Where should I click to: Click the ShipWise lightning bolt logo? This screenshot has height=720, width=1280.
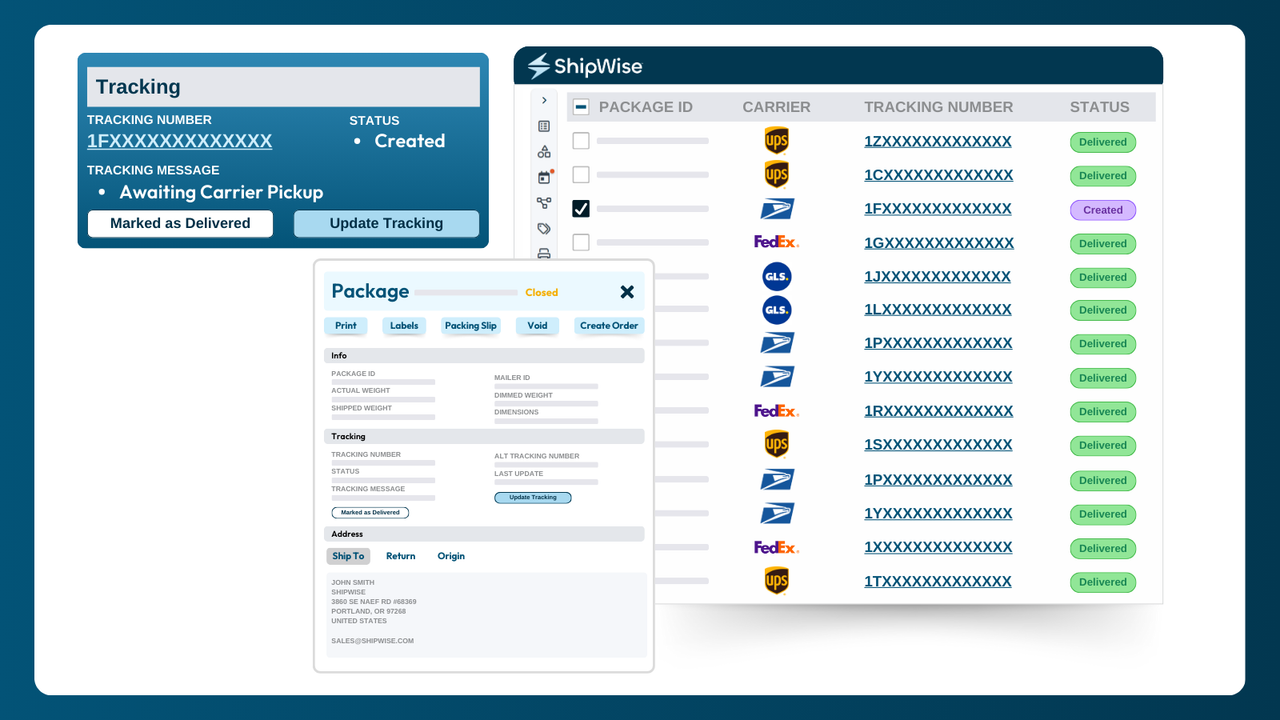(x=537, y=65)
